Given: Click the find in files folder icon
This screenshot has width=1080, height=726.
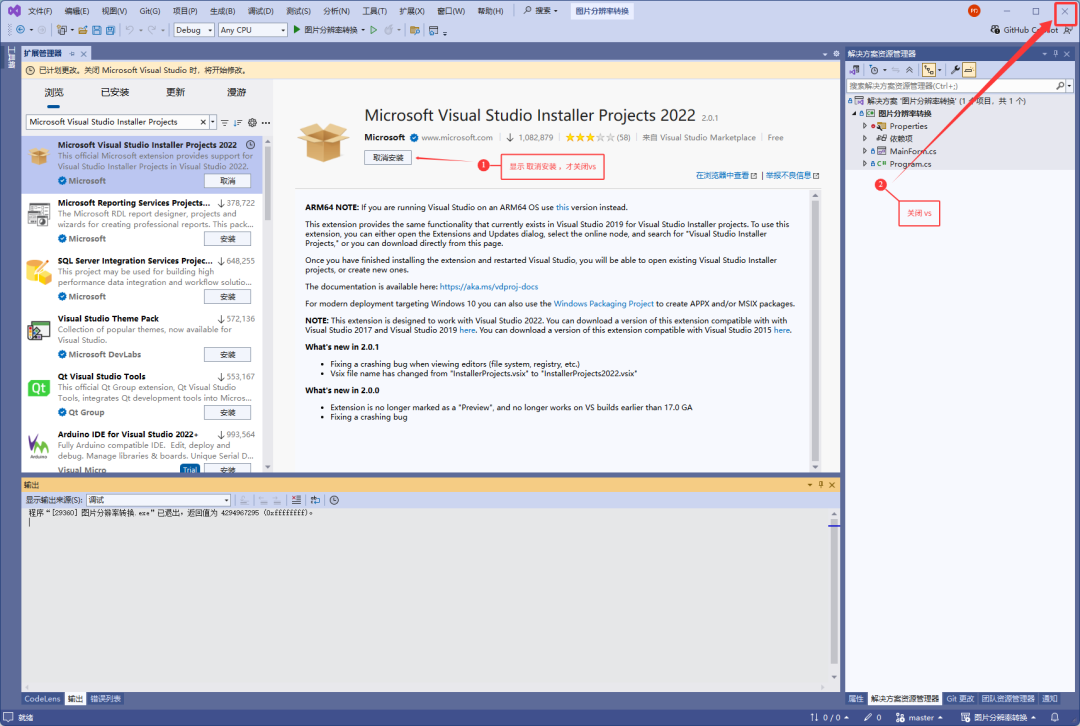Looking at the screenshot, I should 415,30.
